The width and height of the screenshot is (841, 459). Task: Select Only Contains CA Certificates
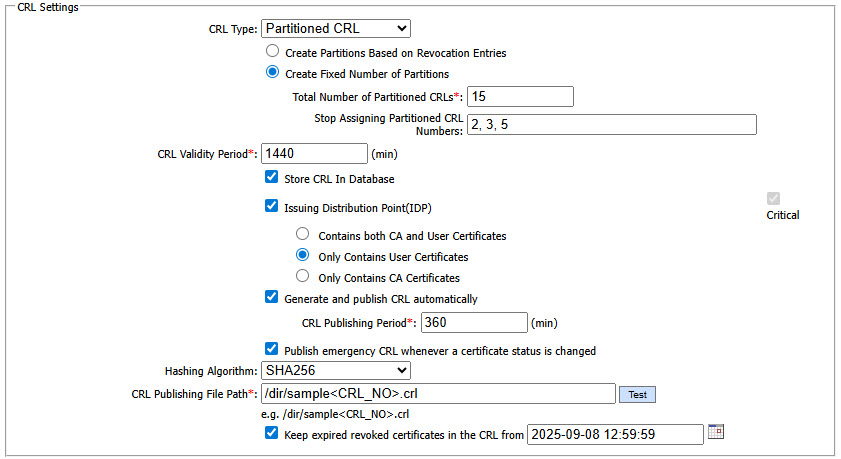coord(302,277)
